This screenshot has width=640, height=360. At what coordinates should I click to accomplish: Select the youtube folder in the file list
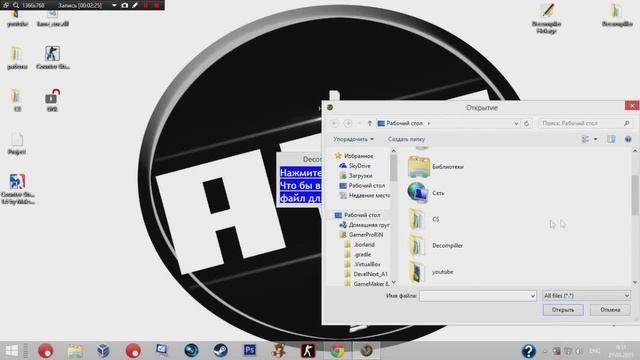click(417, 272)
